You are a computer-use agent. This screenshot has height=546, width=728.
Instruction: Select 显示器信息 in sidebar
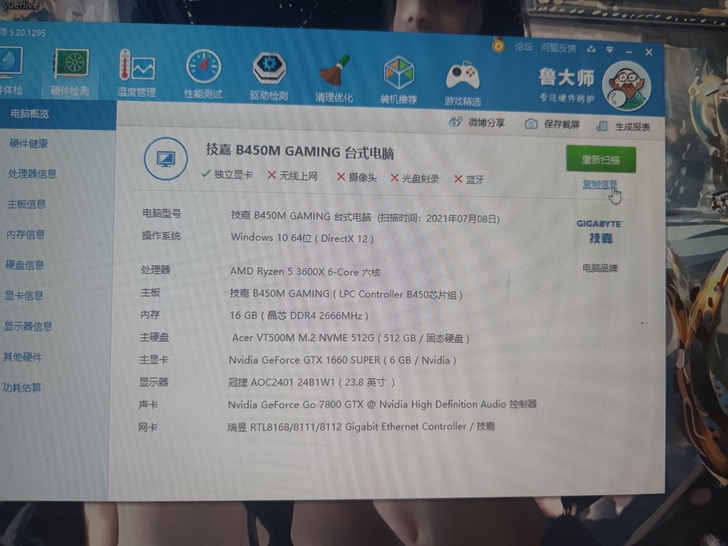27,326
